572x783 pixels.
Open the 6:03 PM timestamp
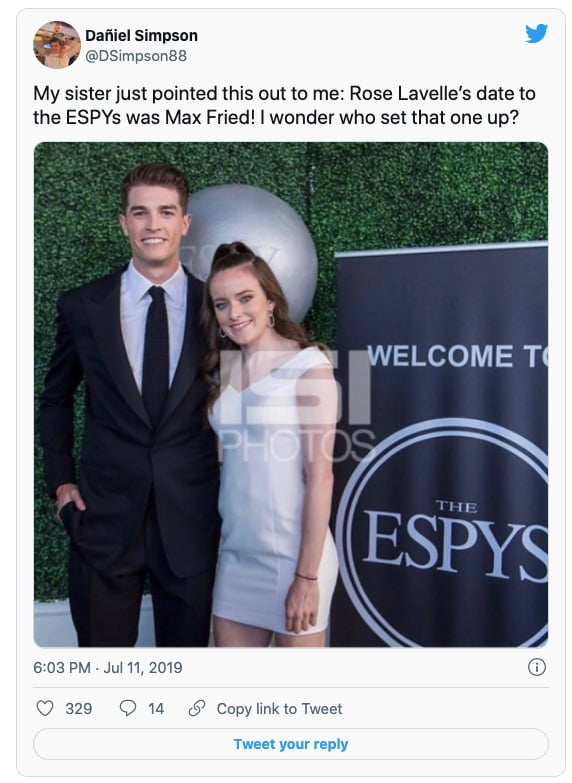pos(62,668)
